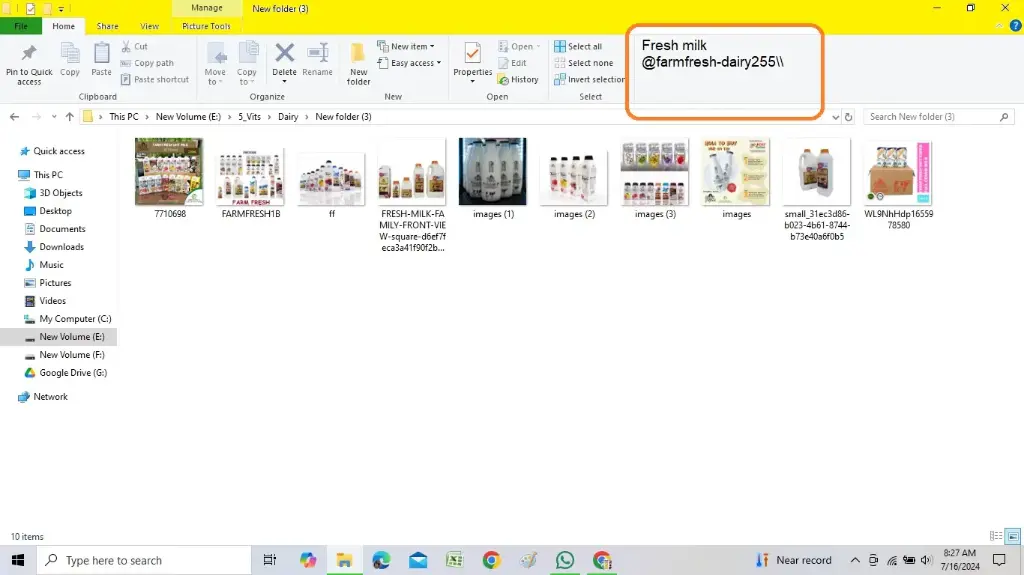1024x575 pixels.
Task: Open the Mail app from taskbar
Action: pos(418,560)
